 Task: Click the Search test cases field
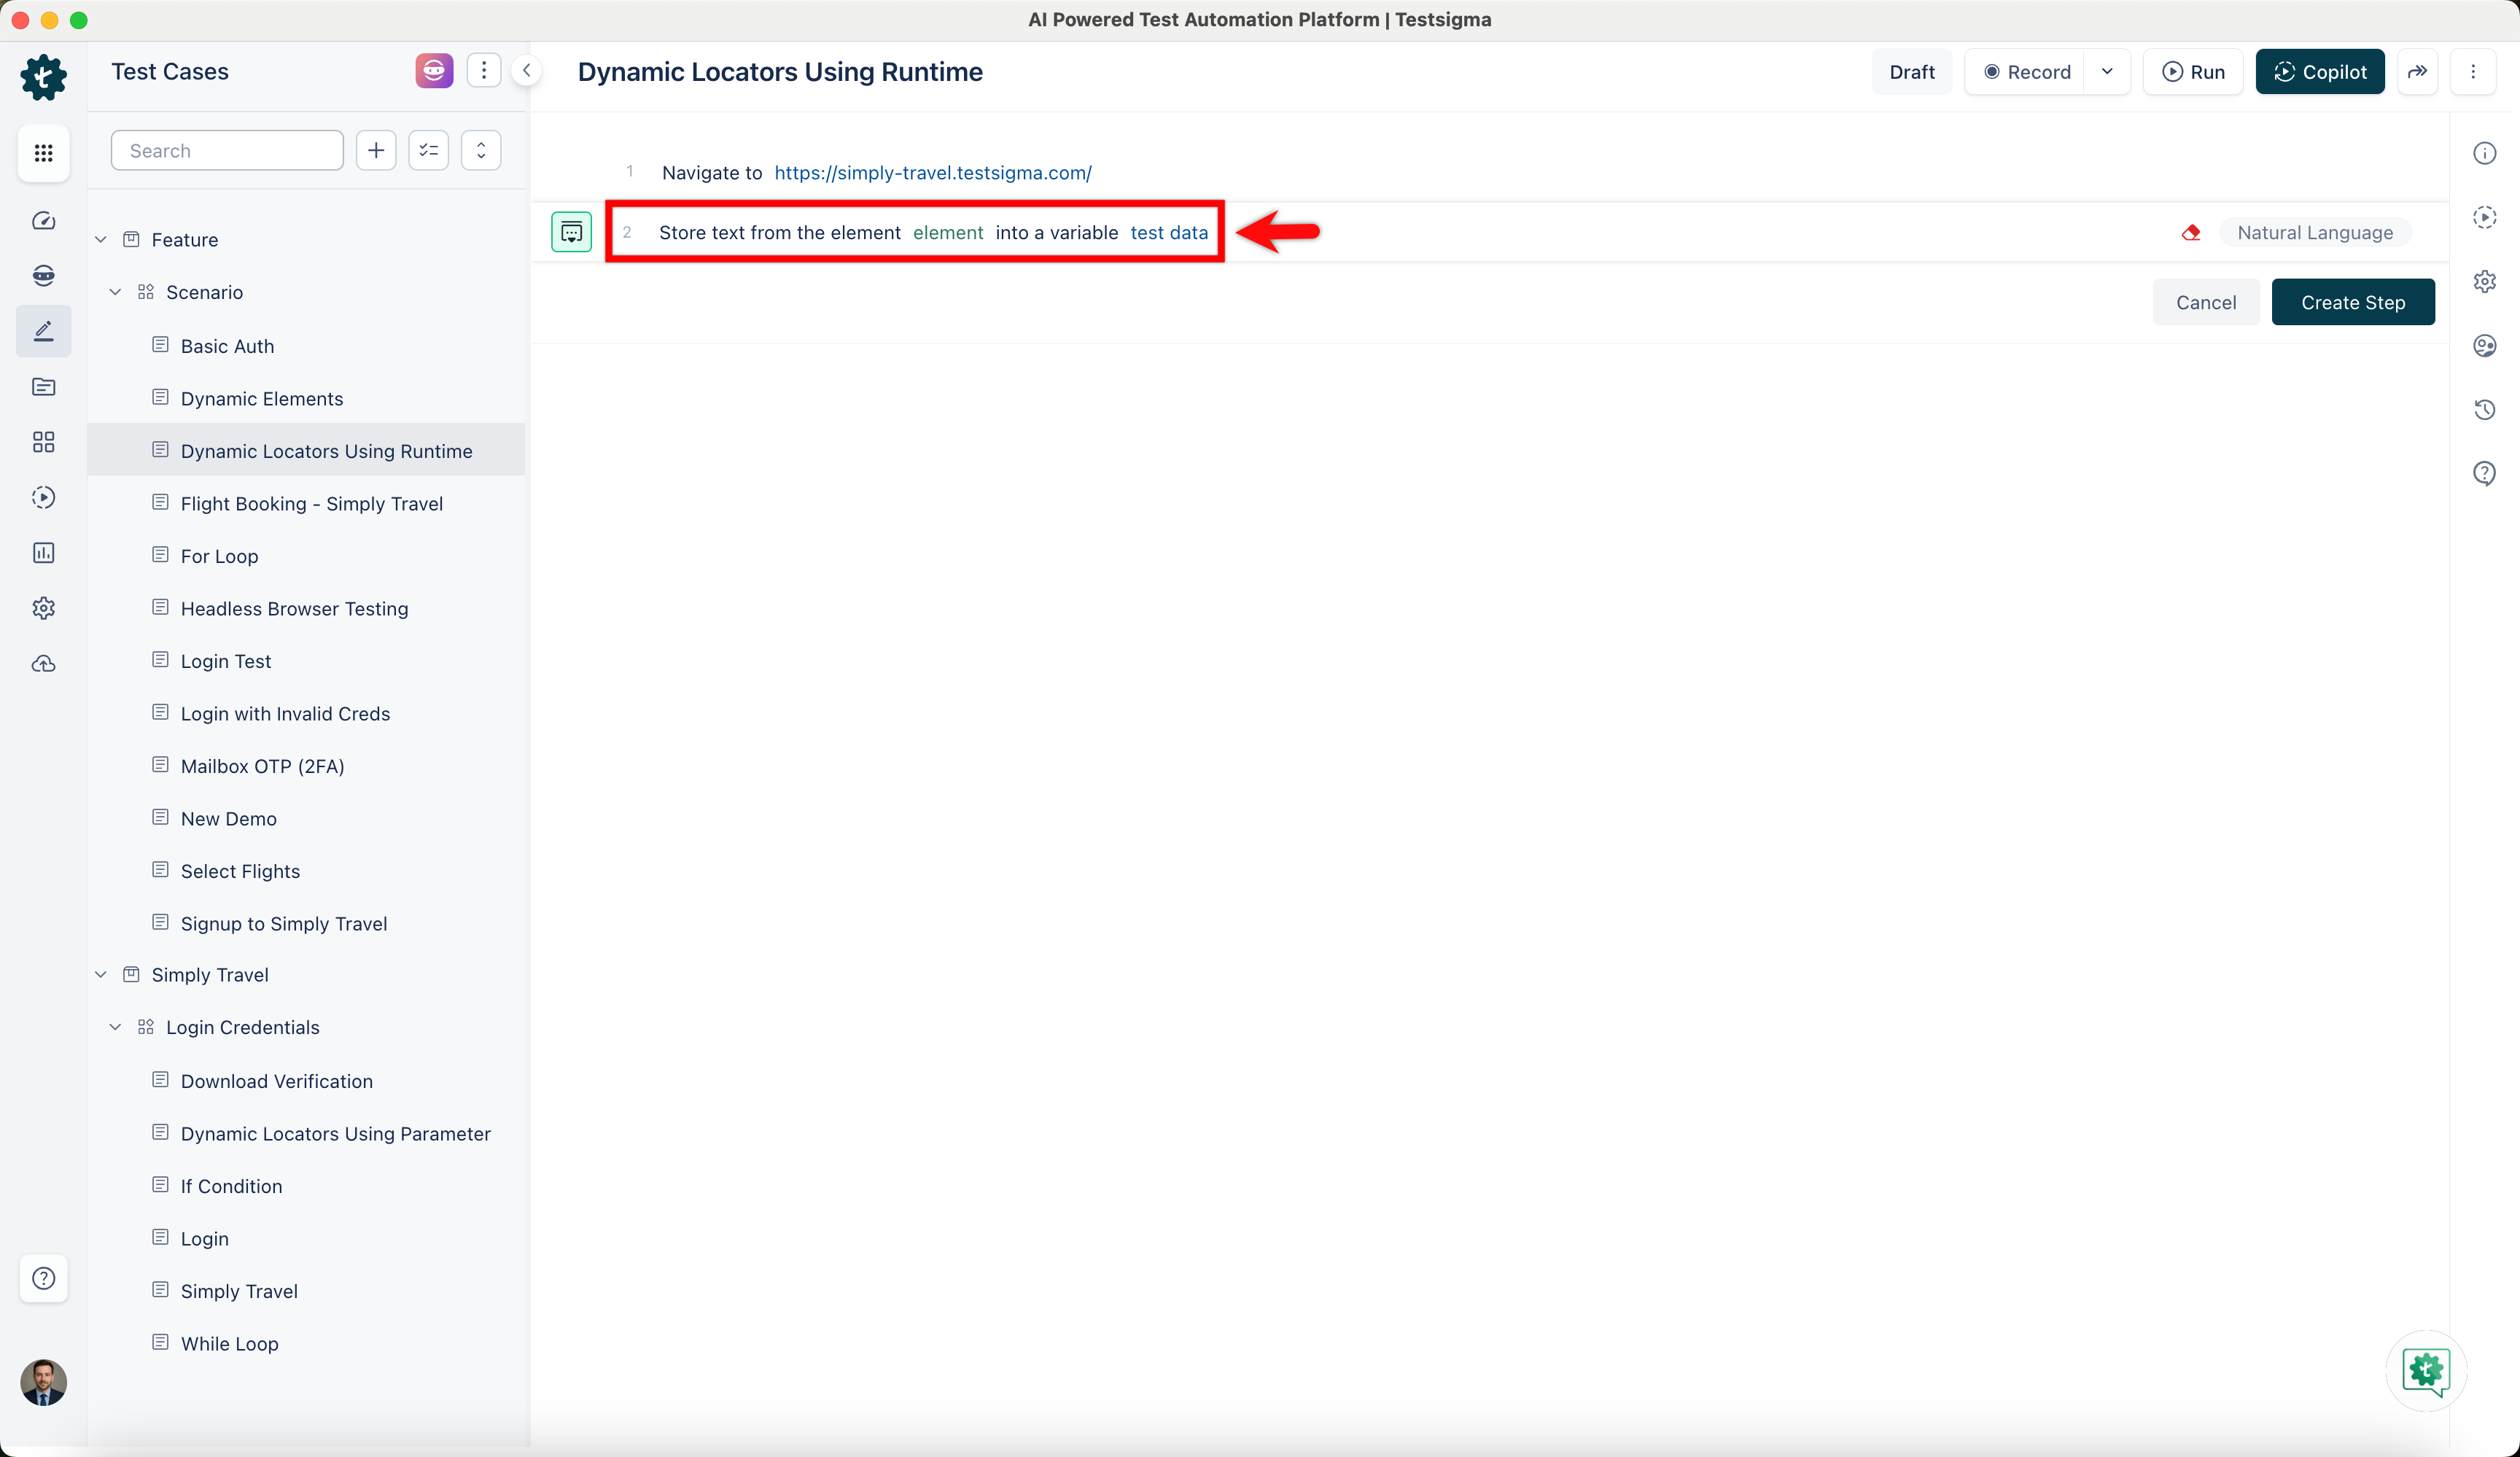coord(227,150)
